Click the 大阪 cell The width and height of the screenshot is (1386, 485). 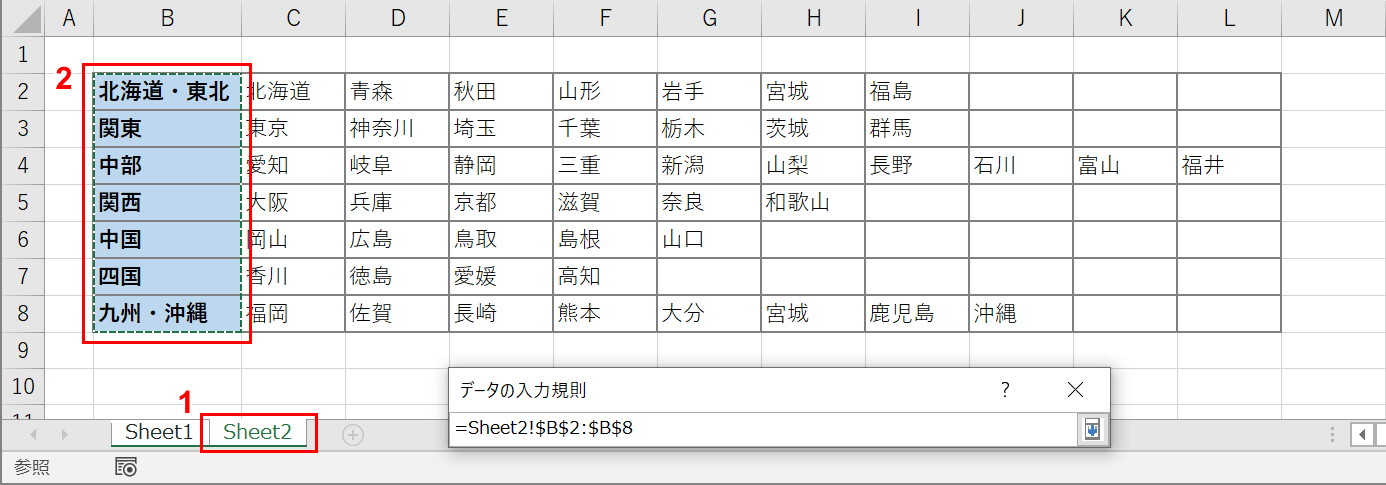(293, 203)
